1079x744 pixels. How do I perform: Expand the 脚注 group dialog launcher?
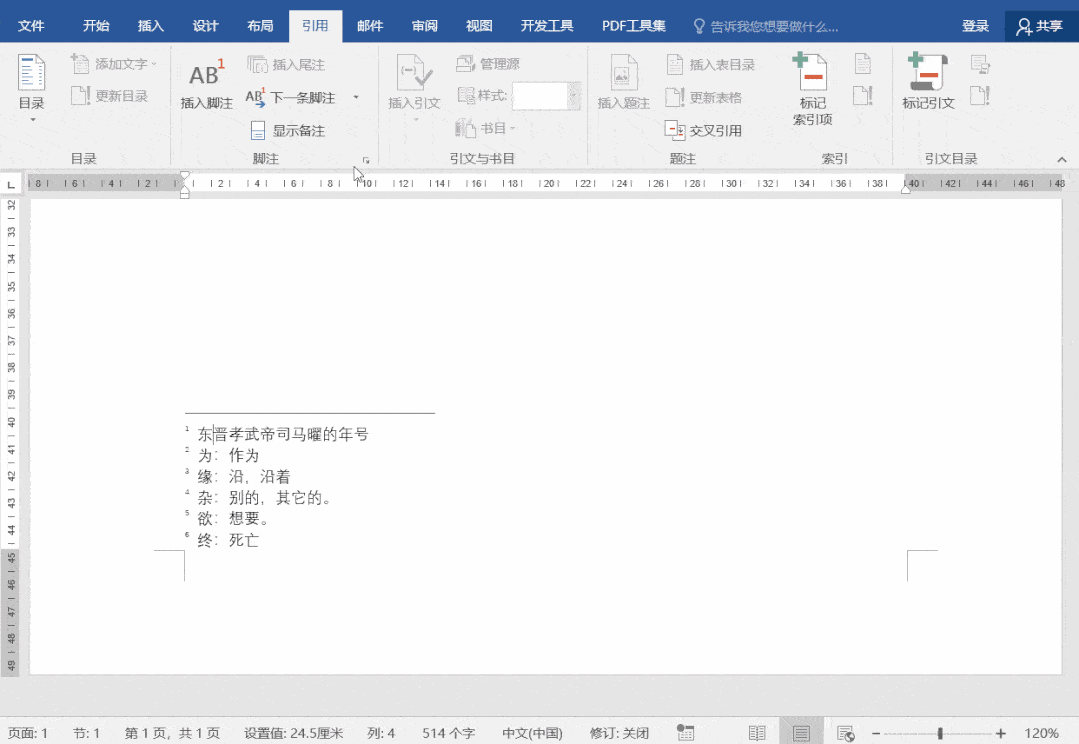coord(366,160)
